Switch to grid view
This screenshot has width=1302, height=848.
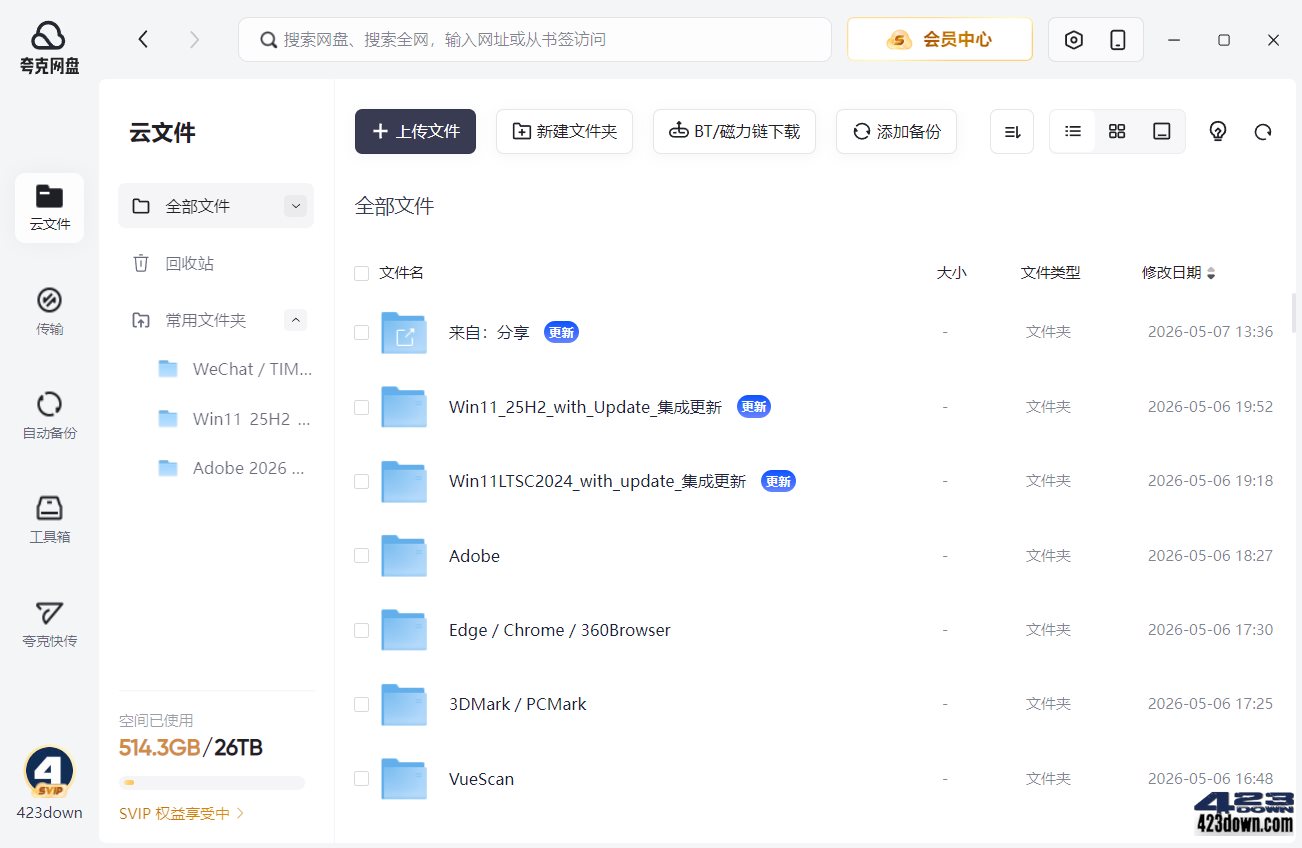point(1117,131)
